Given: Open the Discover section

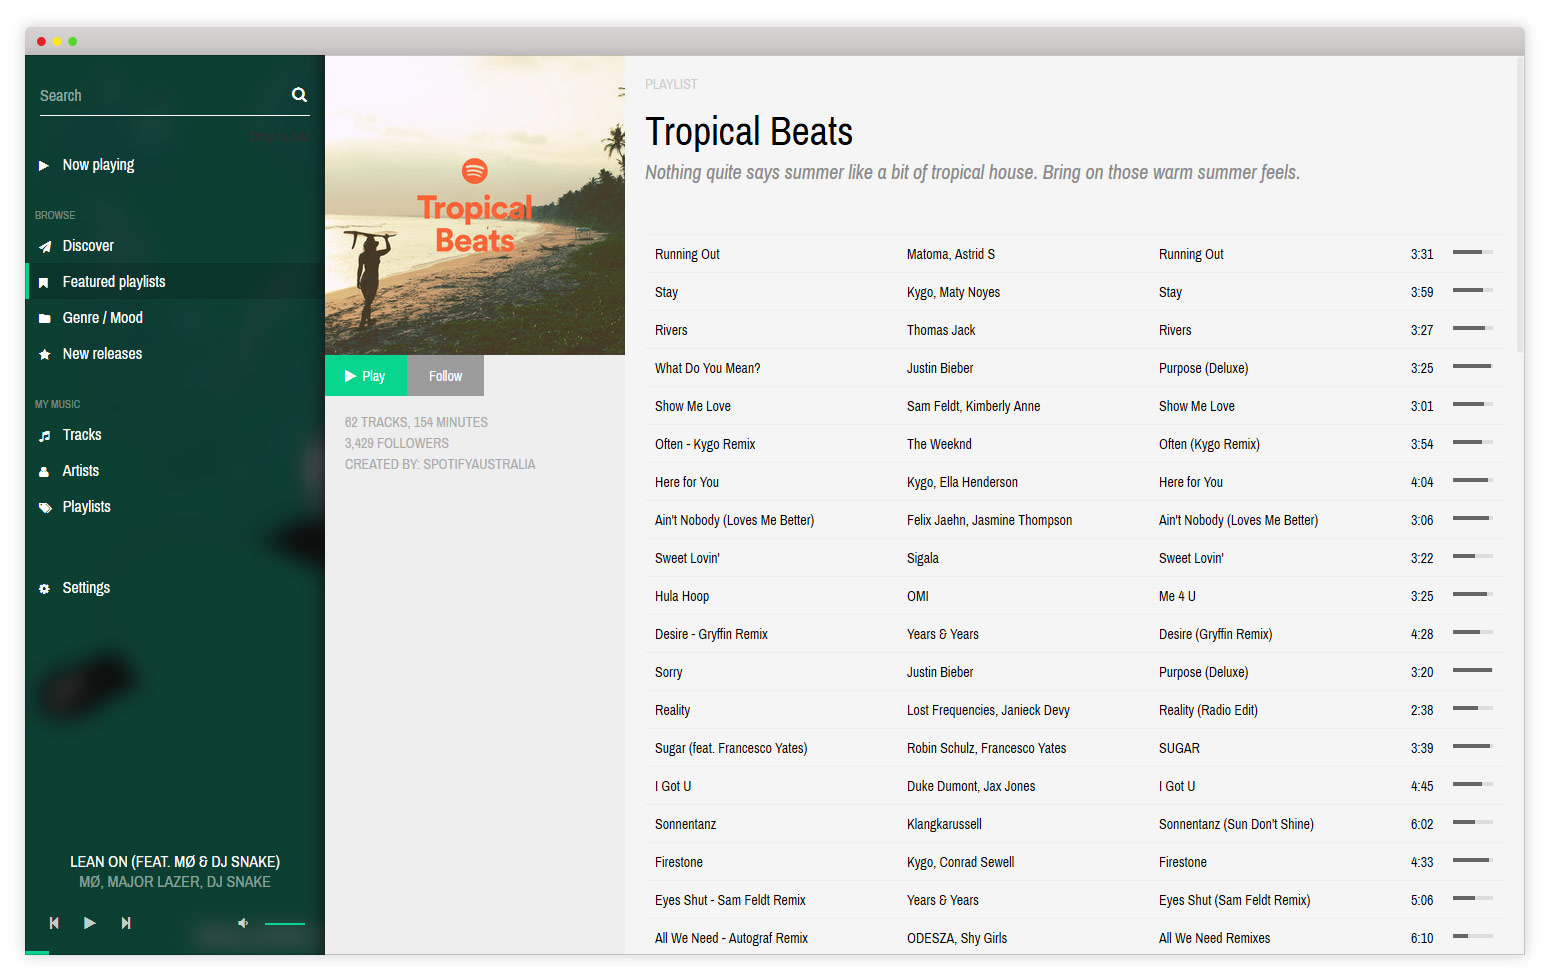Looking at the screenshot, I should click(88, 246).
